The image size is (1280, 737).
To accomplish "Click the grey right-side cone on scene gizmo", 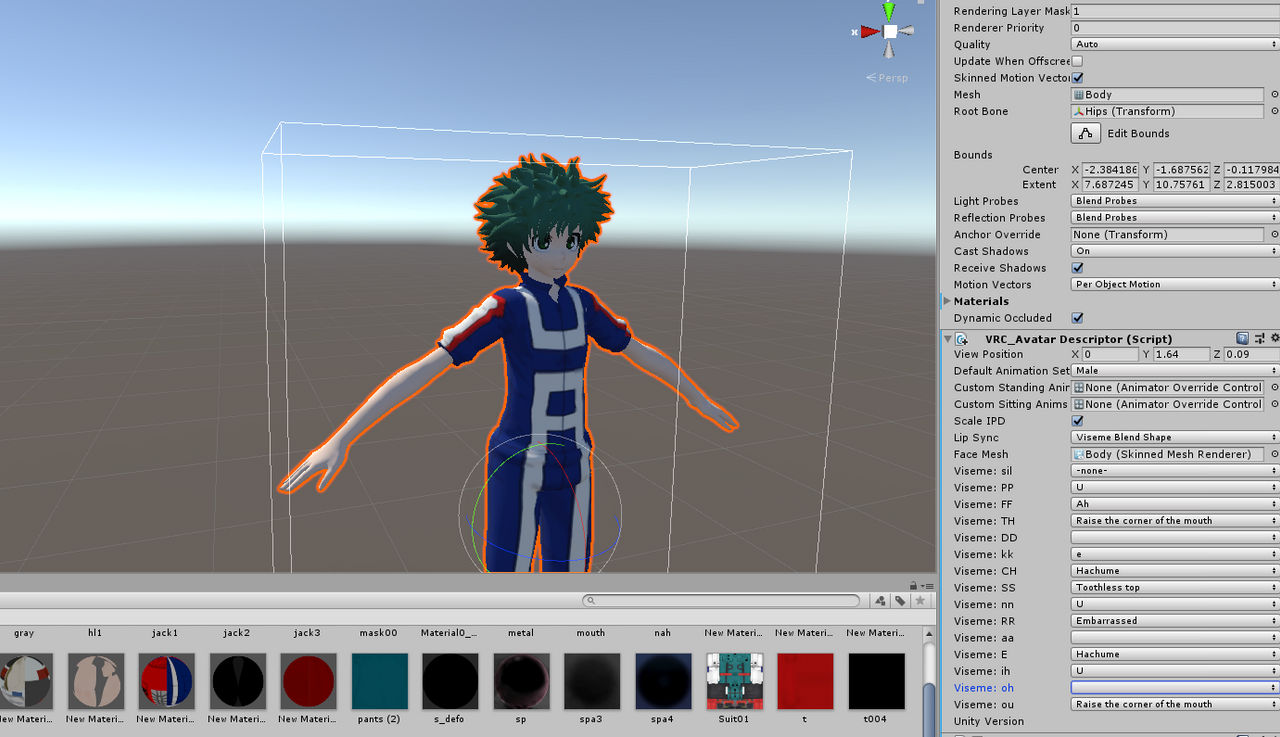I will pyautogui.click(x=907, y=31).
